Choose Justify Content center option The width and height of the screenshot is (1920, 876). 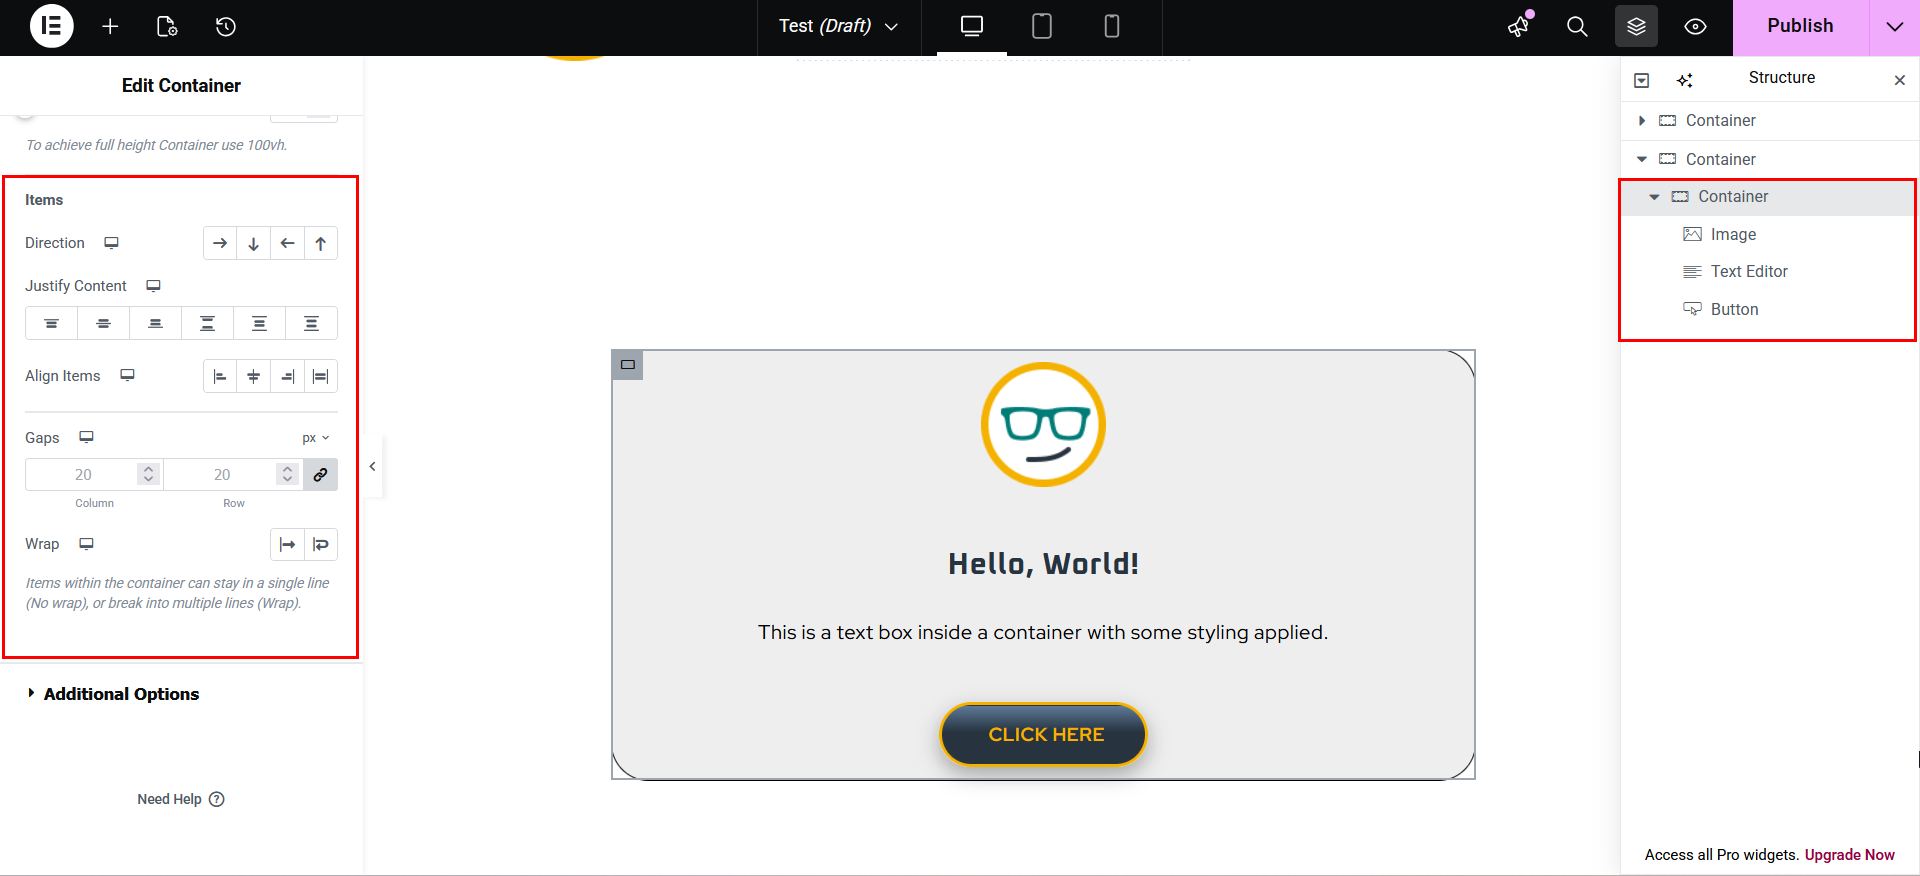[103, 323]
